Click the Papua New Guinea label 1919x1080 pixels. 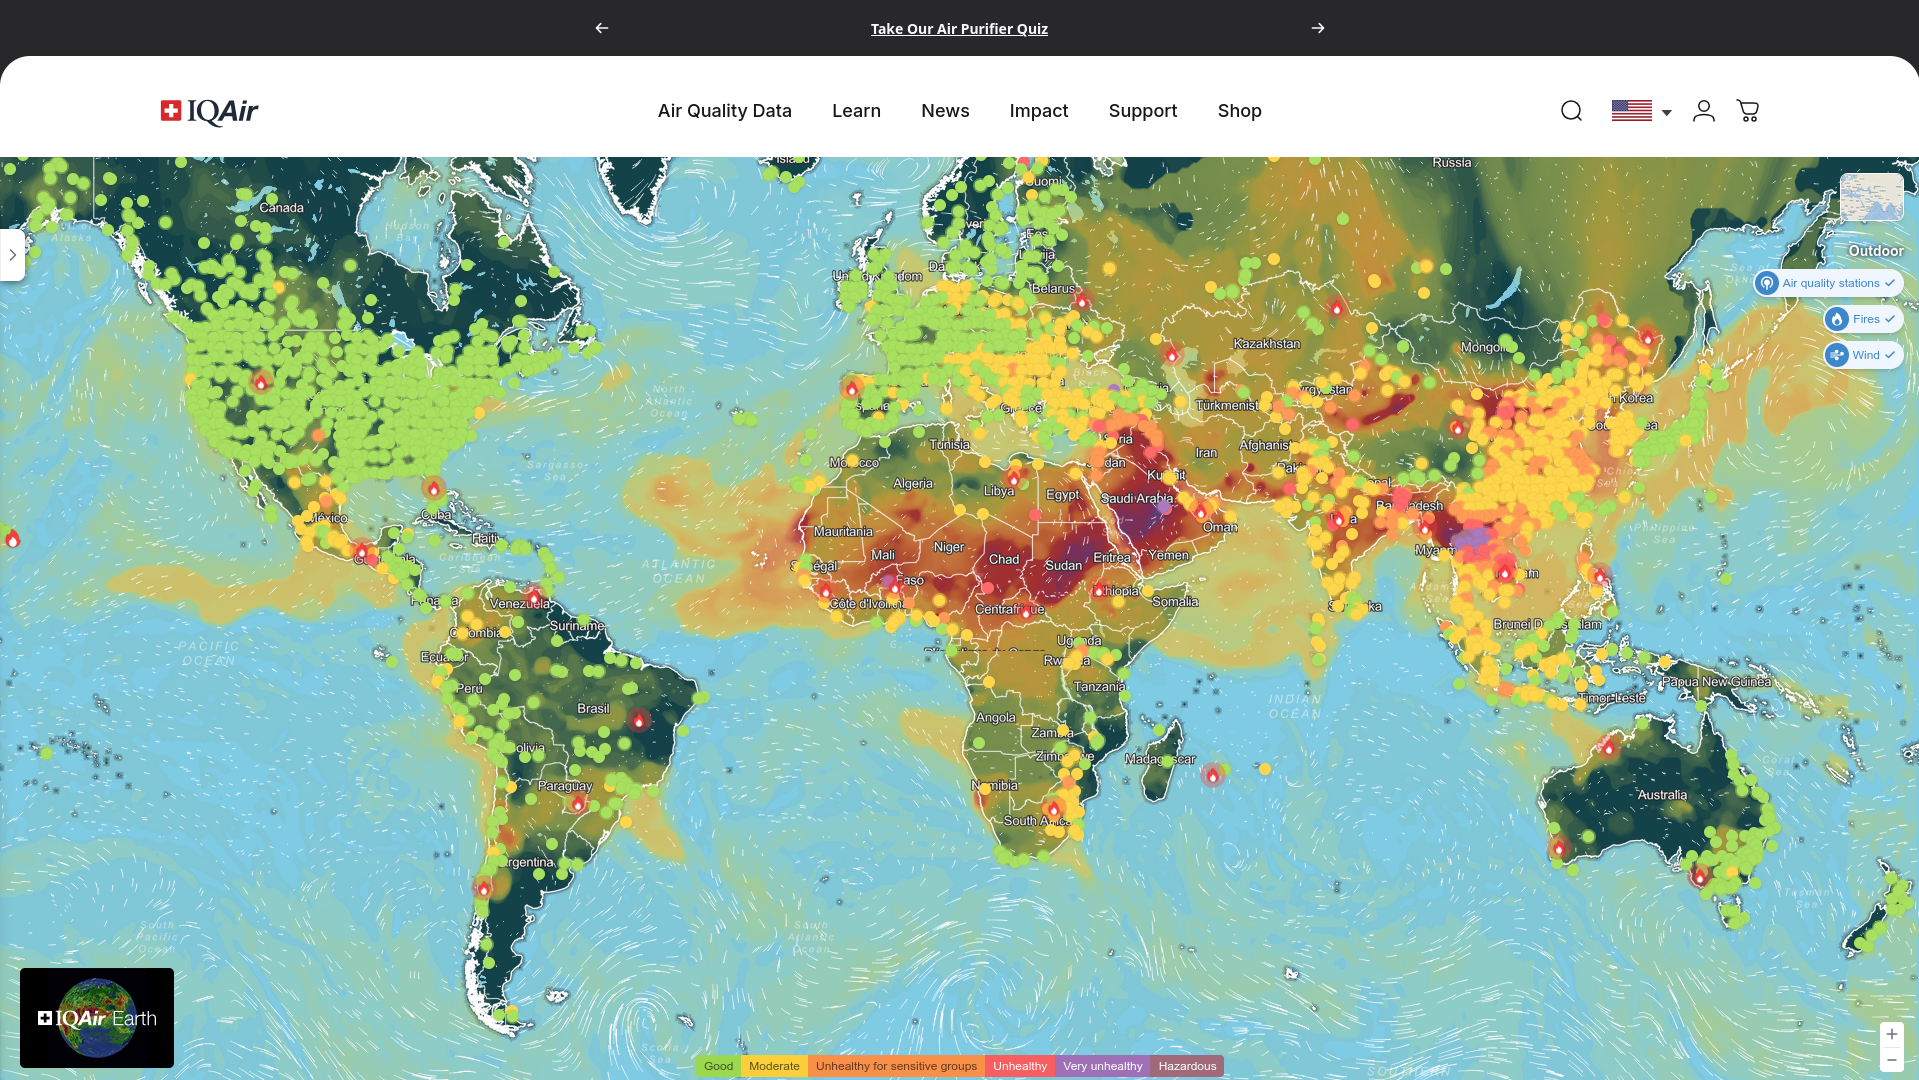[1716, 682]
